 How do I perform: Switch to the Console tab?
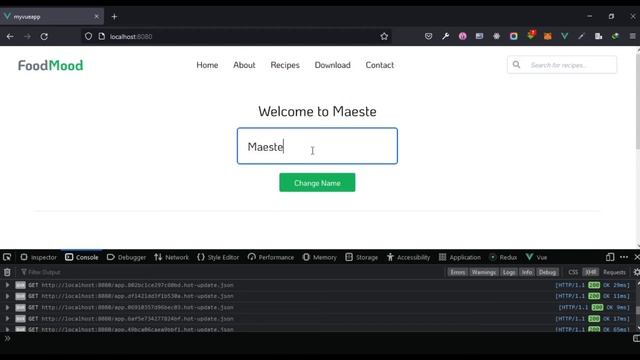click(x=82, y=257)
